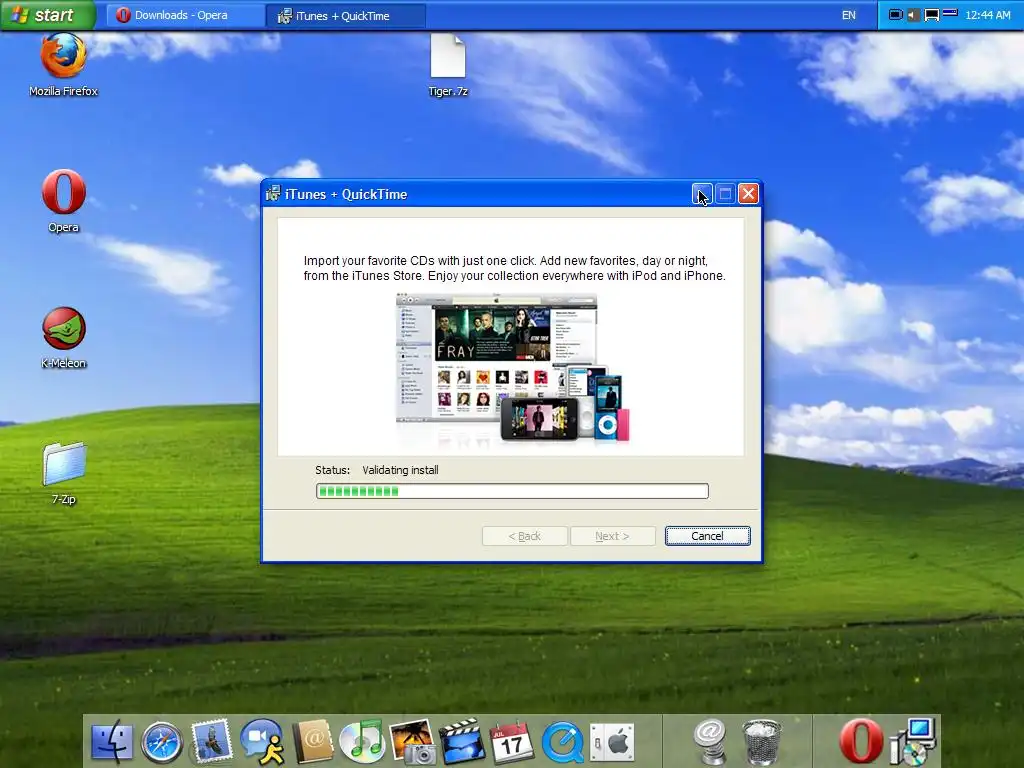Click the drive icon in the system tray
The height and width of the screenshot is (768, 1024).
point(950,12)
